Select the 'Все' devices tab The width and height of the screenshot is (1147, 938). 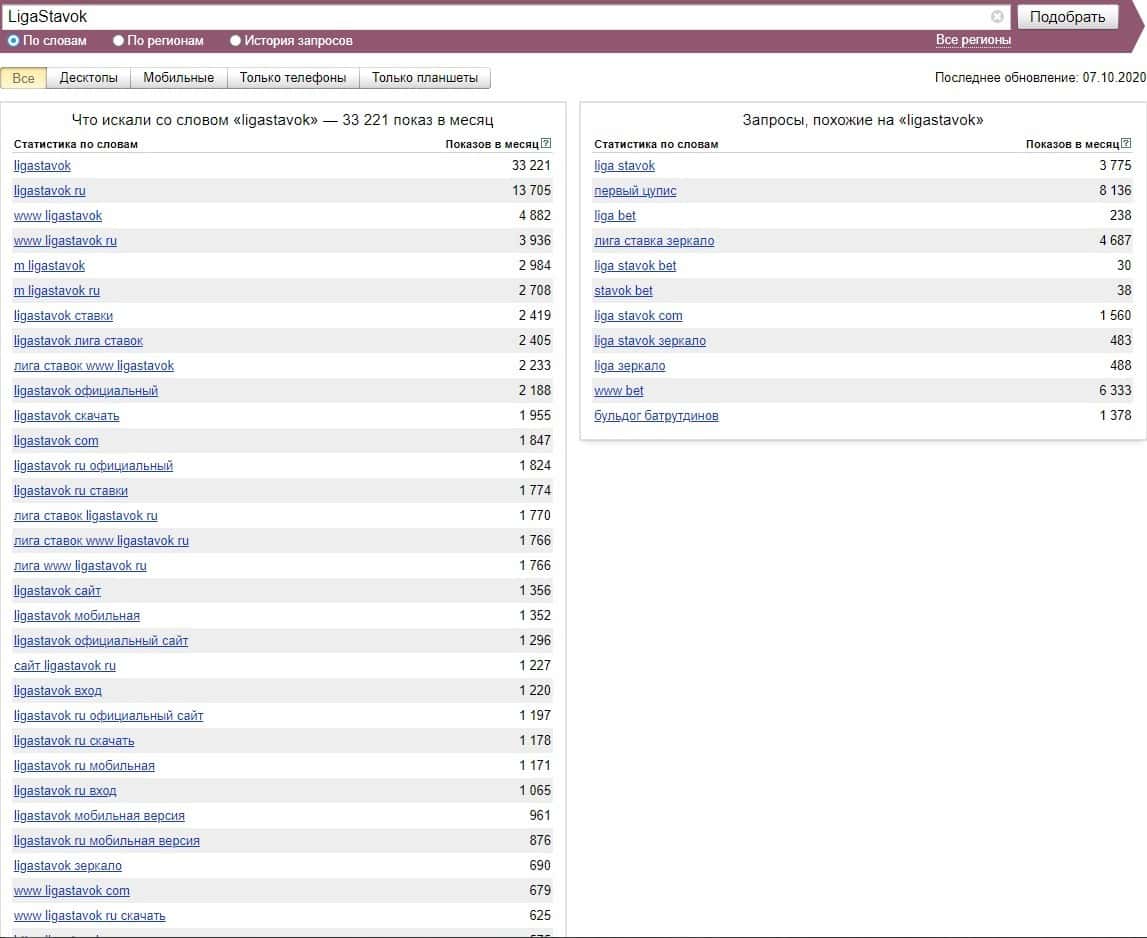pyautogui.click(x=24, y=78)
